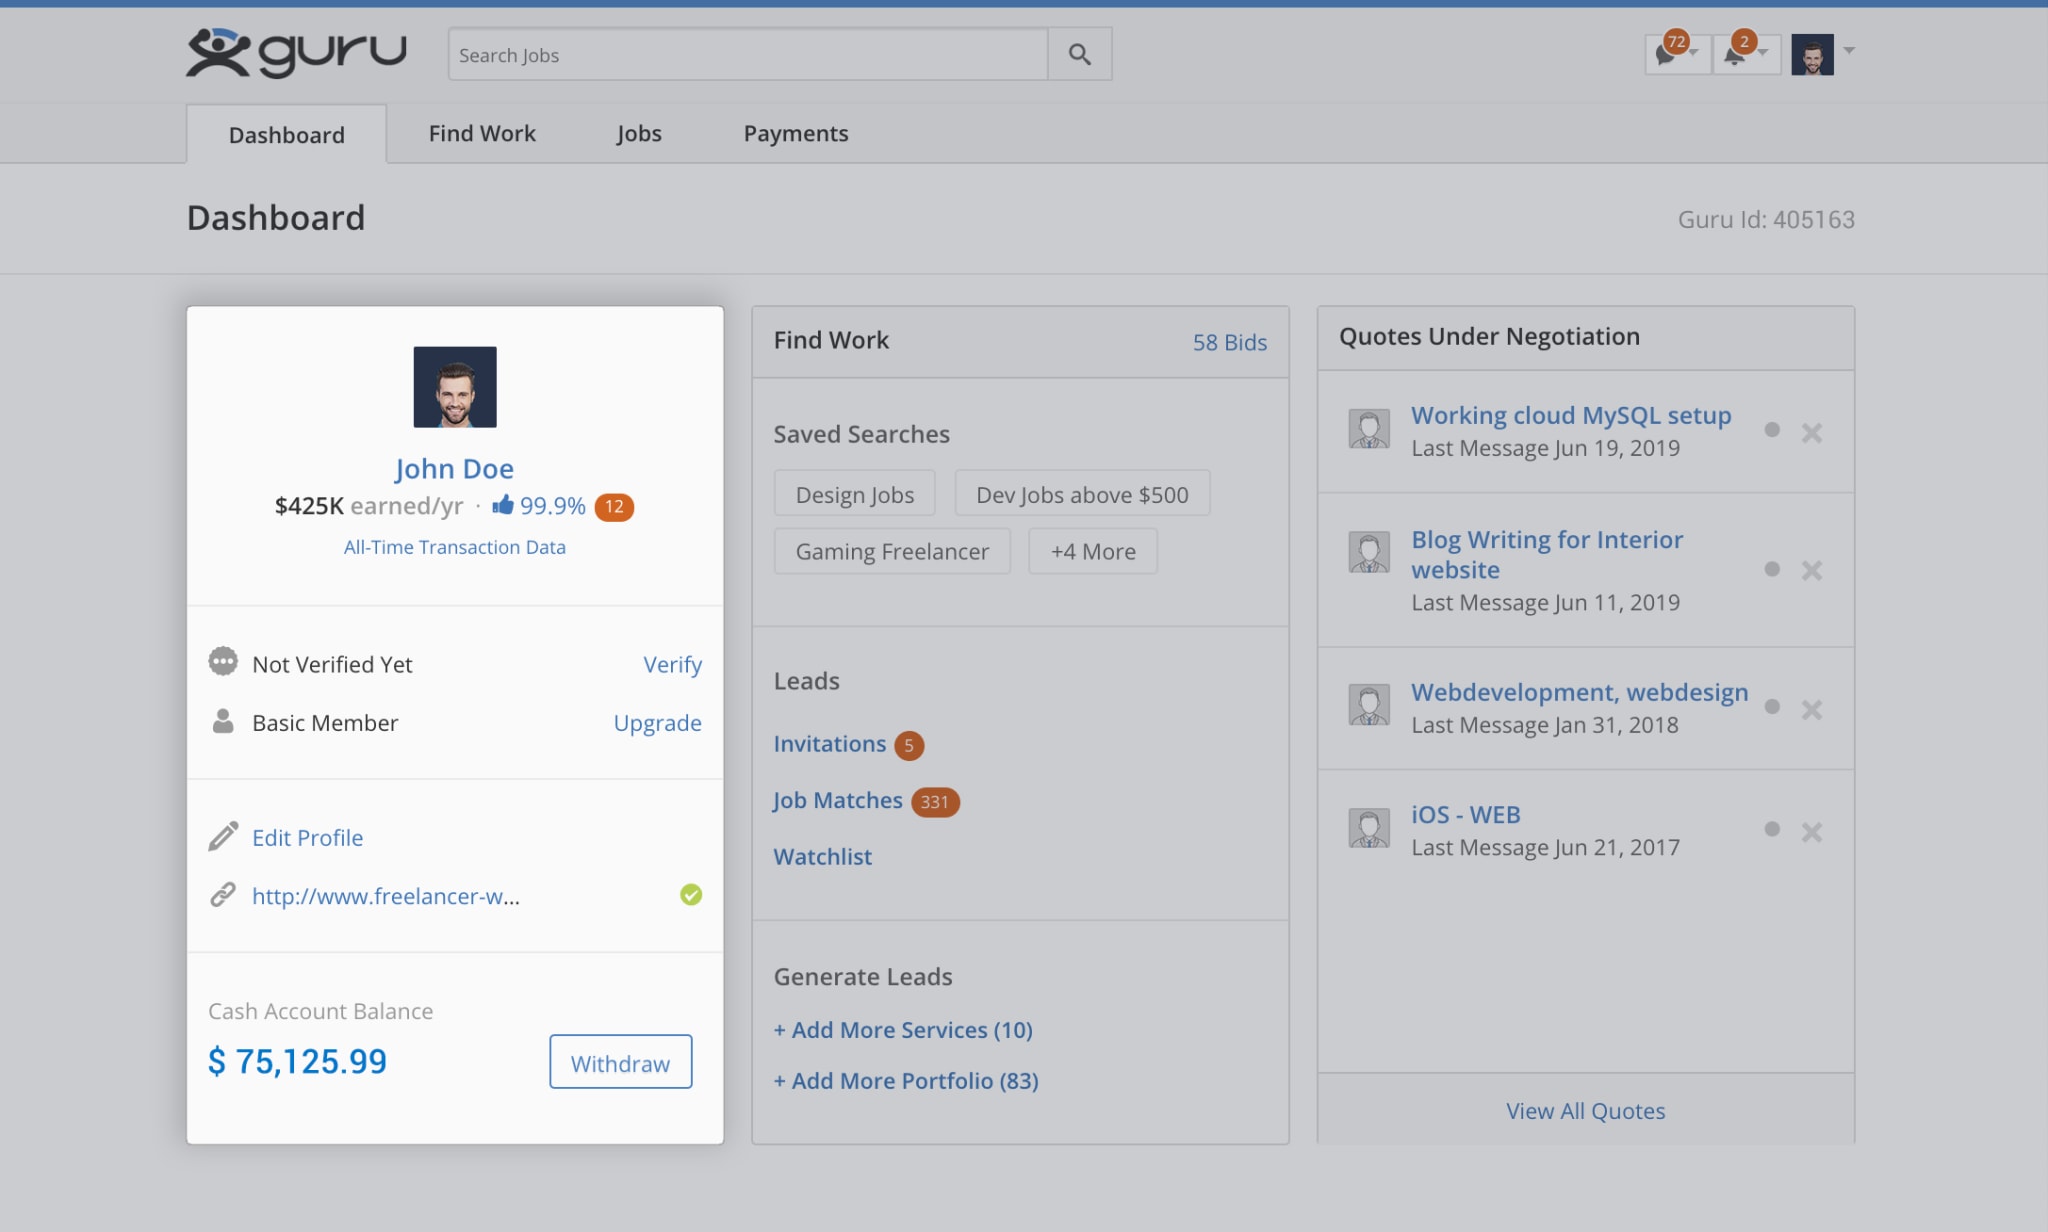Click the pencil edit icon
The image size is (2048, 1232).
pos(223,836)
